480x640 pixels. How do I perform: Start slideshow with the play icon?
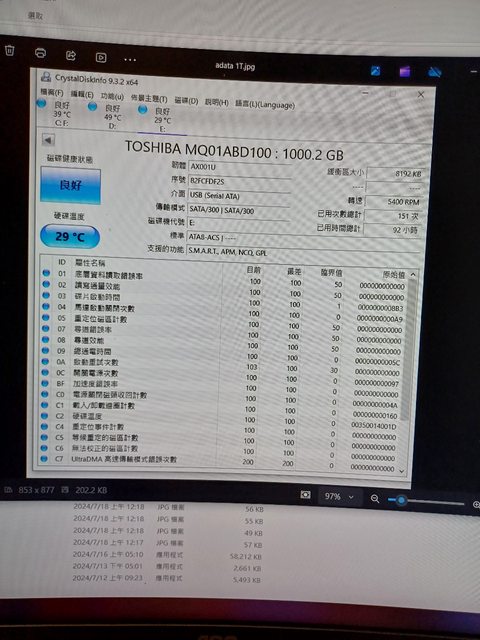101,58
